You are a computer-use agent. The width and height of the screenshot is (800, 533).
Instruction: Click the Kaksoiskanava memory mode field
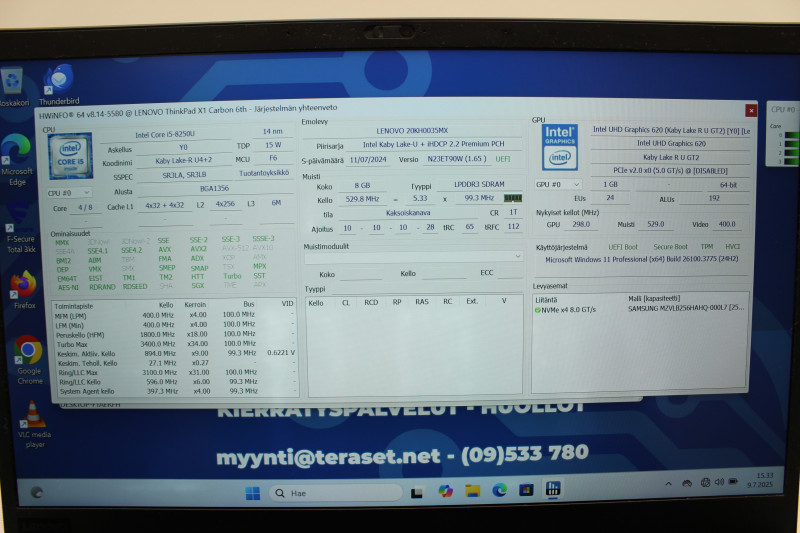point(408,213)
